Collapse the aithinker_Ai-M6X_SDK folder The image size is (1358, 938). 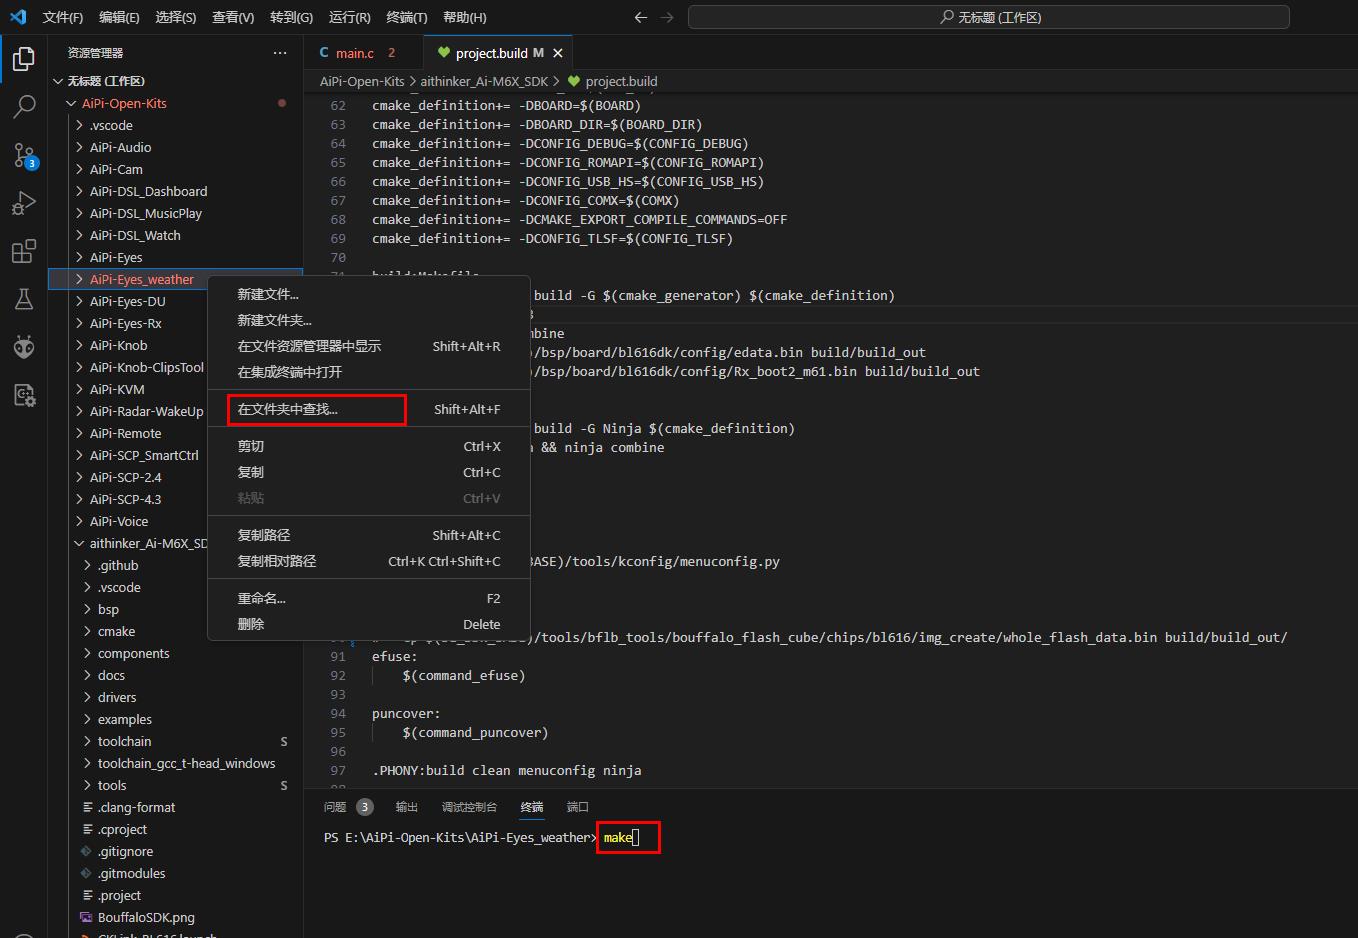point(79,543)
